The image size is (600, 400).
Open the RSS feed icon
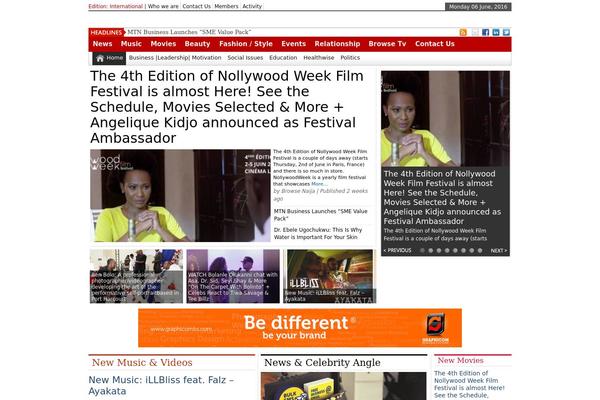pyautogui.click(x=463, y=33)
